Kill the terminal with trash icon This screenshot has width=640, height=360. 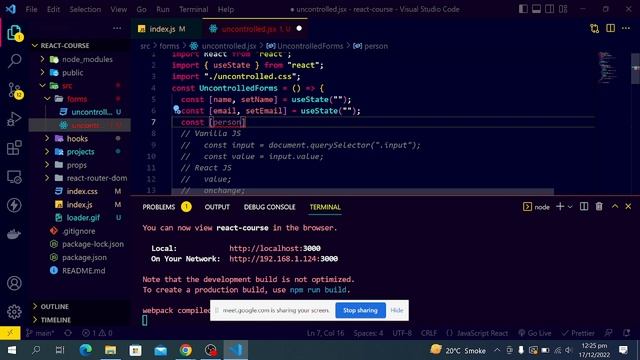pos(599,207)
